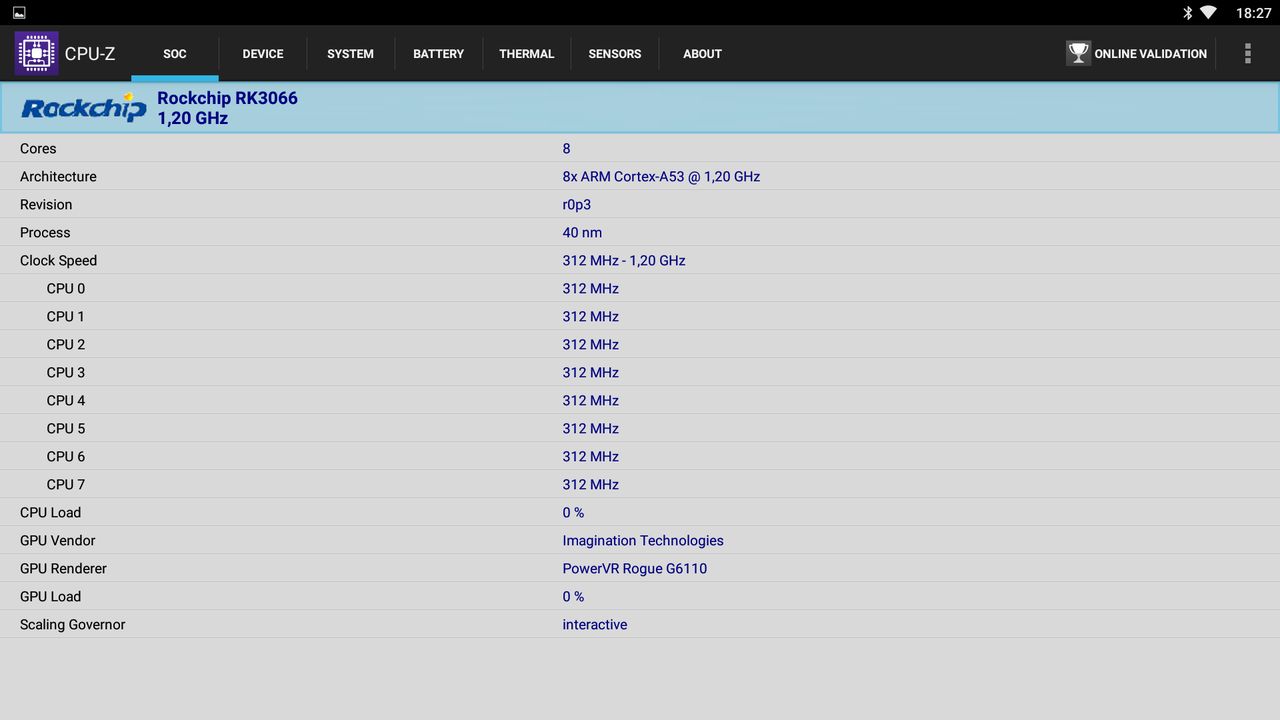Click the ONLINE VALIDATION button text
The image size is (1280, 720).
click(1151, 54)
